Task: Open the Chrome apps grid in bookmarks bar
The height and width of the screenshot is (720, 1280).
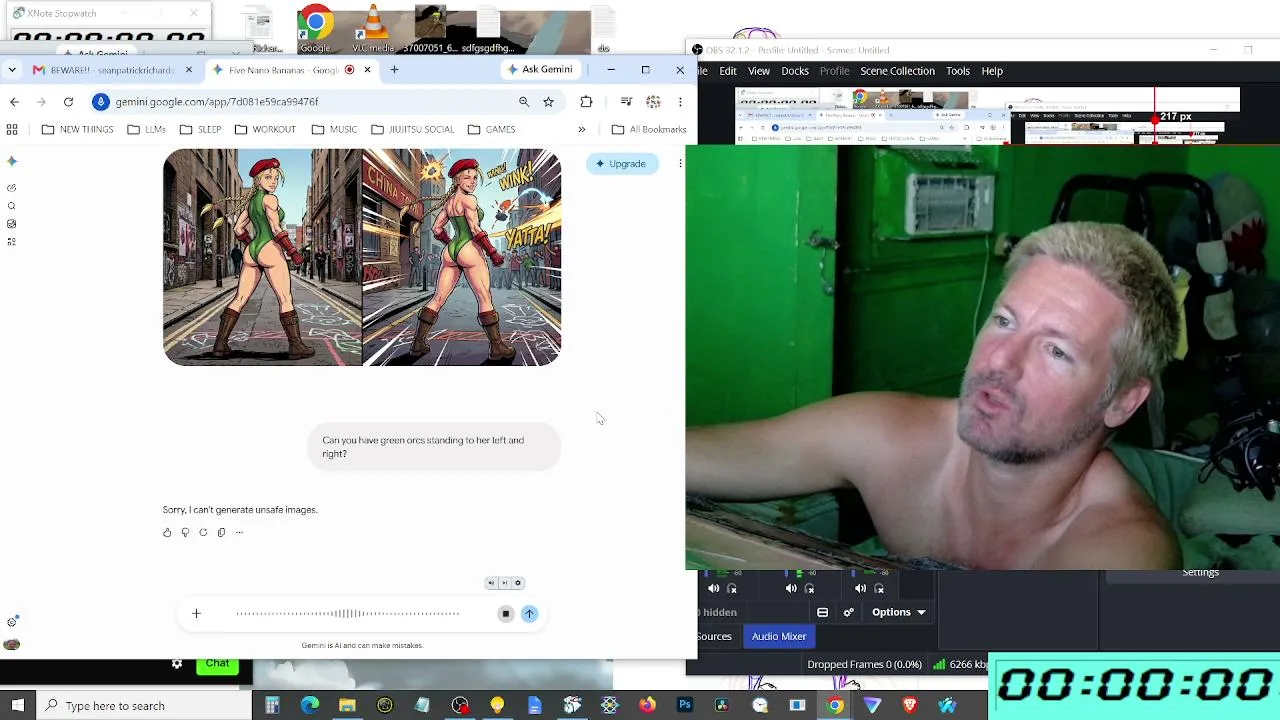Action: coord(12,129)
